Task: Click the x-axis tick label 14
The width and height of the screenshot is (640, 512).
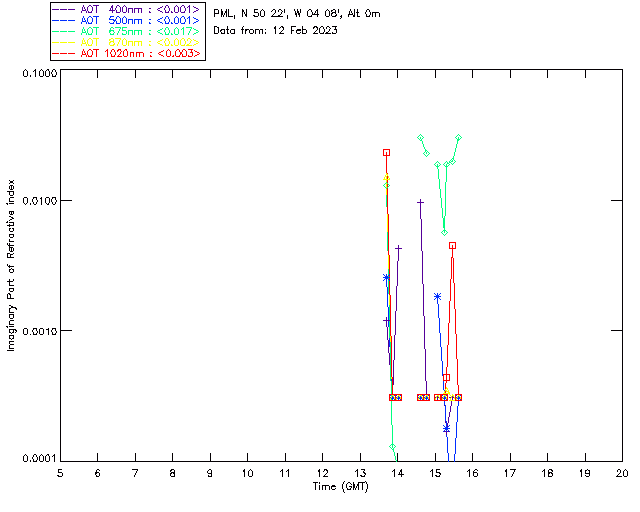Action: pyautogui.click(x=398, y=473)
